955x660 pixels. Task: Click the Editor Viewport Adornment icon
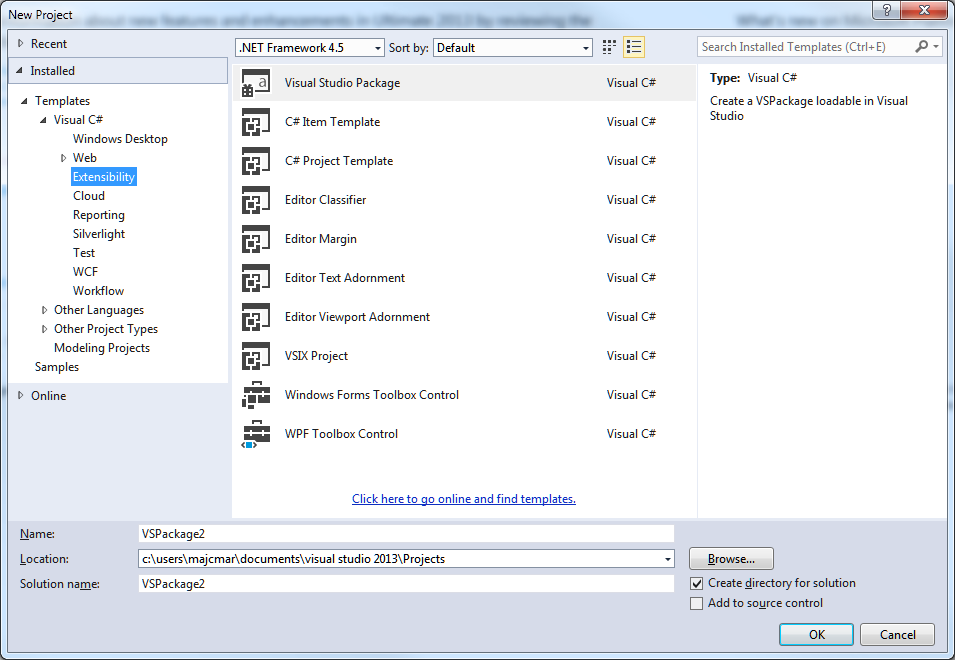click(256, 317)
